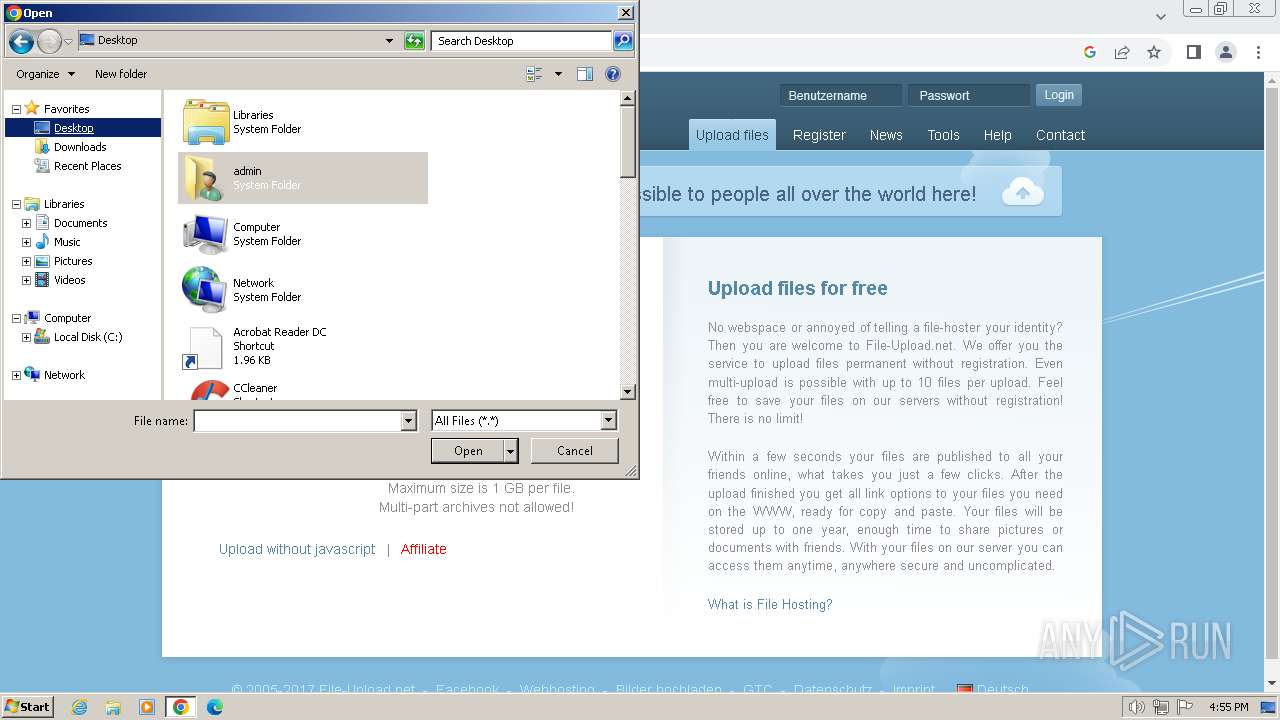Viewport: 1280px width, 720px height.
Task: Expand the Documents library node
Action: (26, 223)
